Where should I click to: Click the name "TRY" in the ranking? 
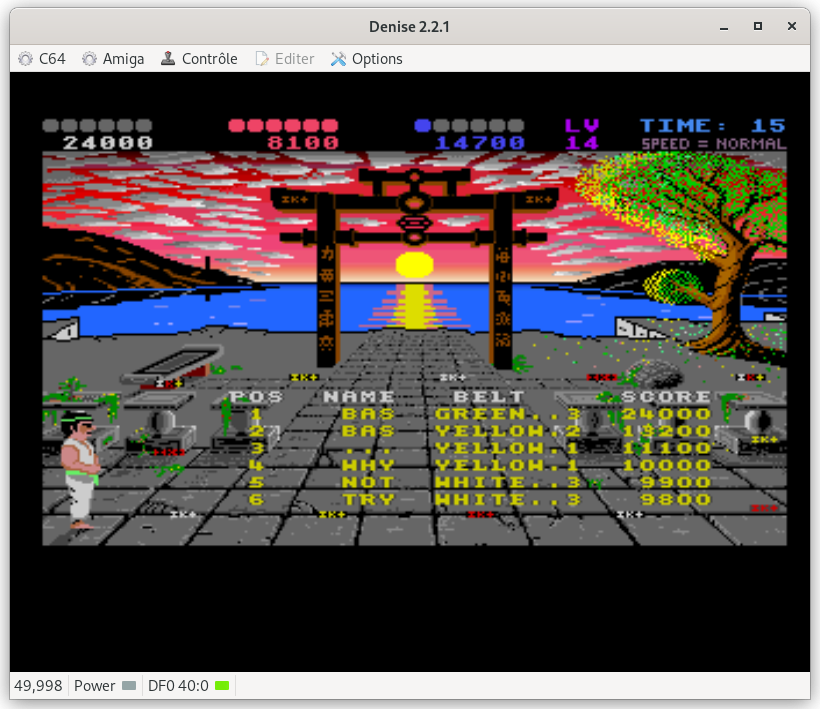pos(368,500)
